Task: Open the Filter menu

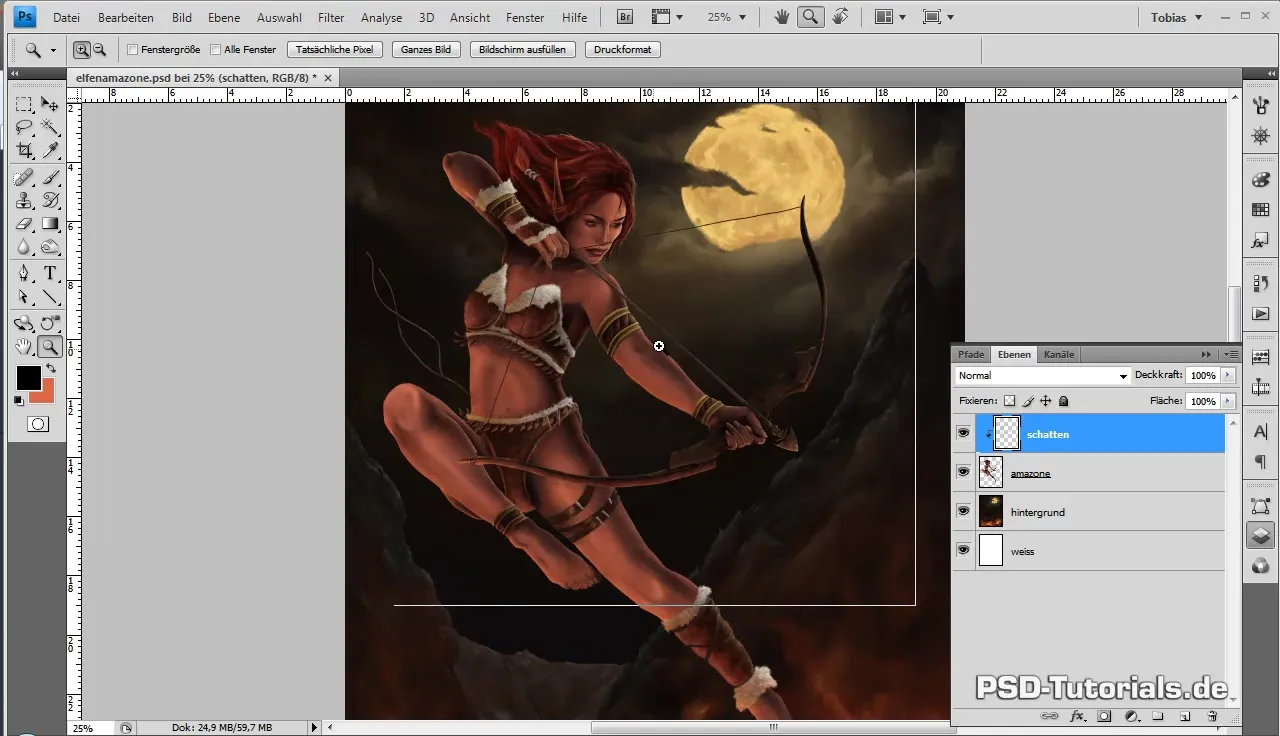Action: click(x=331, y=17)
